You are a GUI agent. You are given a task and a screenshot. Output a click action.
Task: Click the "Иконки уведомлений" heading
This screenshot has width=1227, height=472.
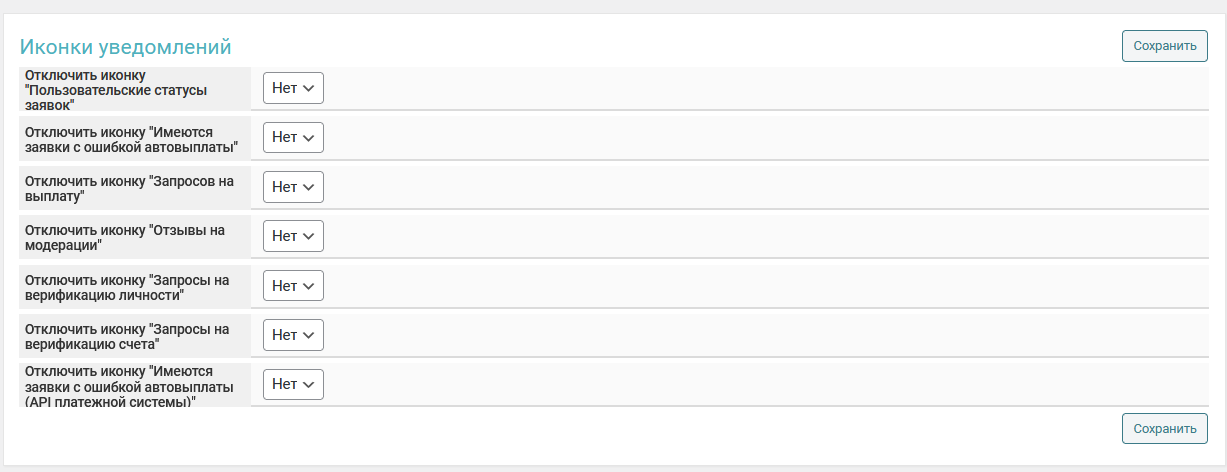pyautogui.click(x=126, y=47)
